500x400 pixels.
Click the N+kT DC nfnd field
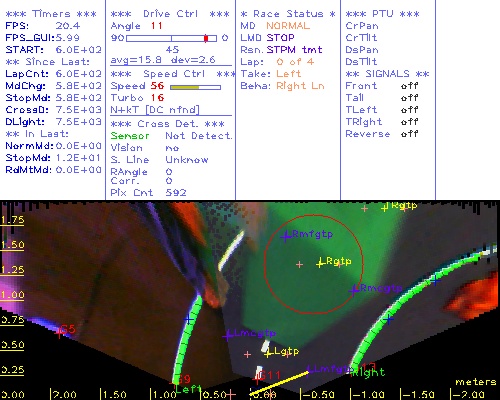tap(155, 110)
